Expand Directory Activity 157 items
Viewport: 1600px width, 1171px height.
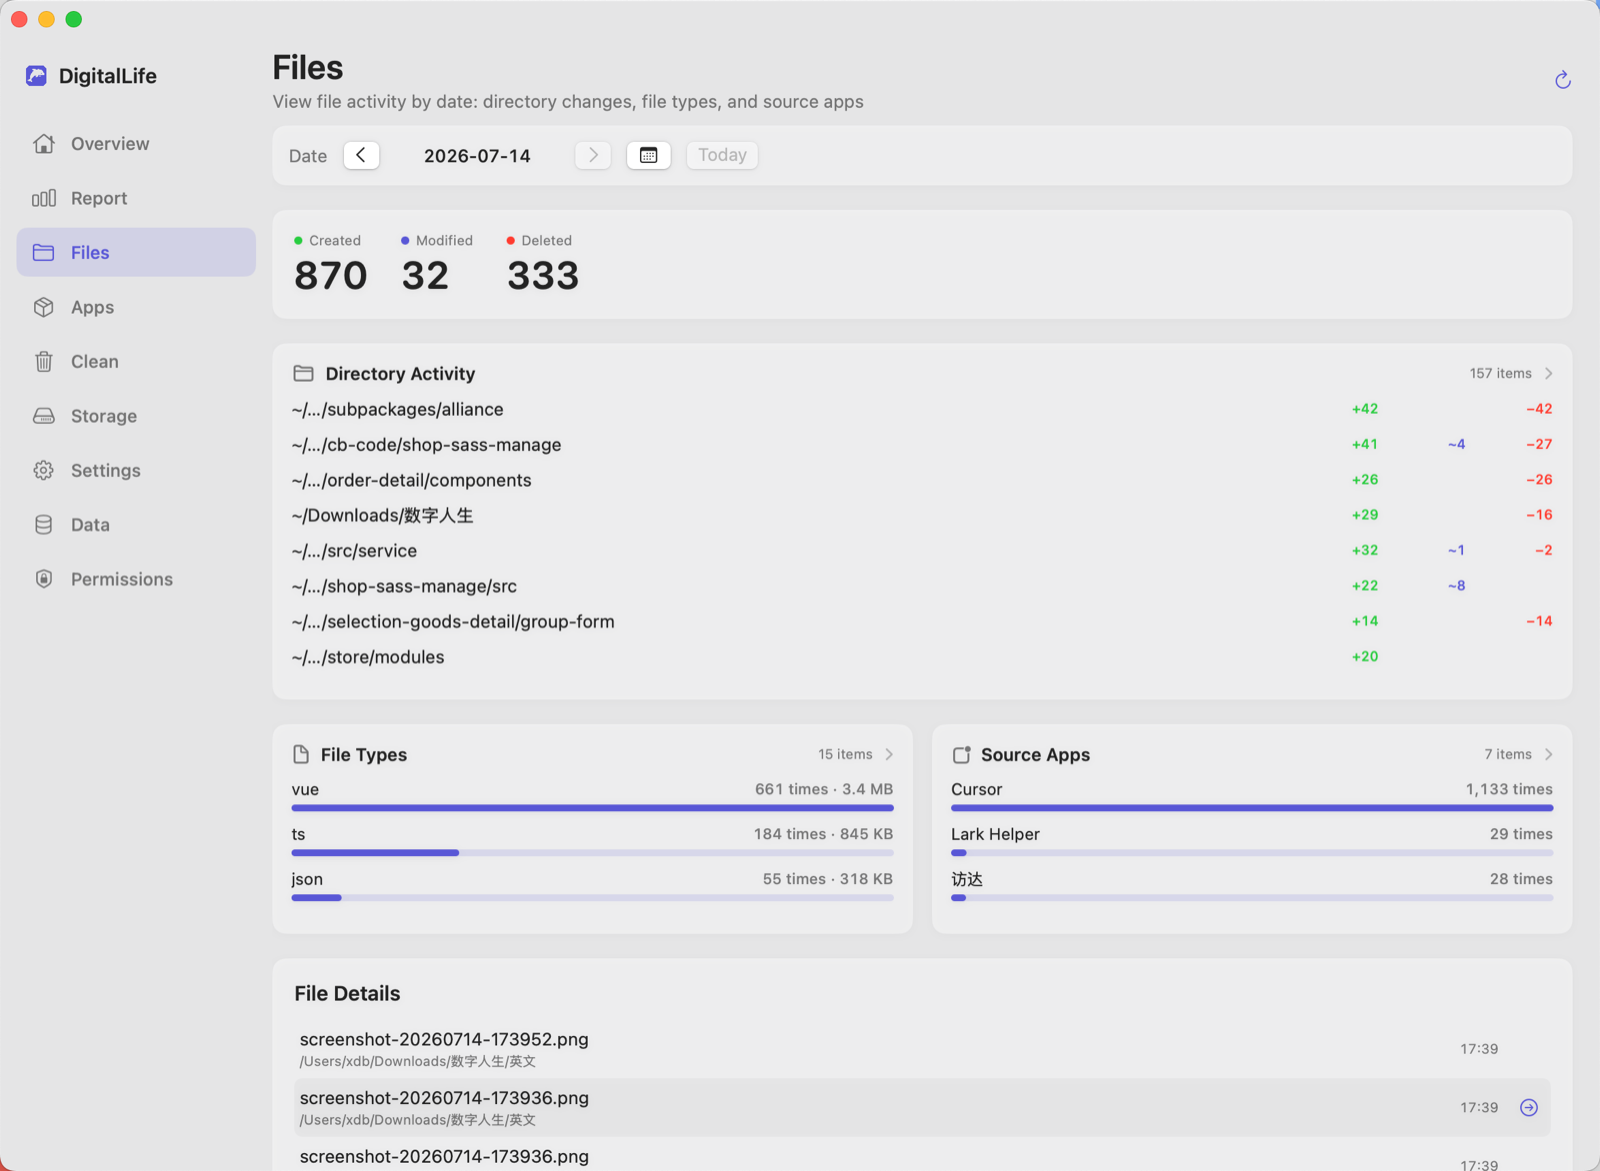point(1511,374)
